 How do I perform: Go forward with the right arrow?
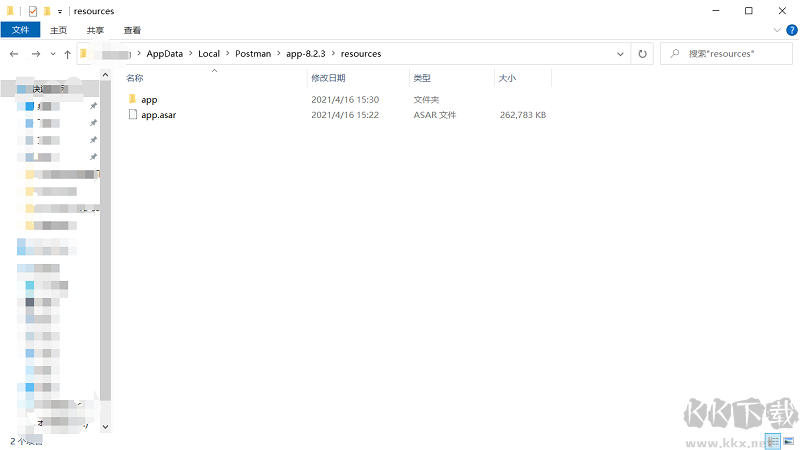pyautogui.click(x=36, y=54)
